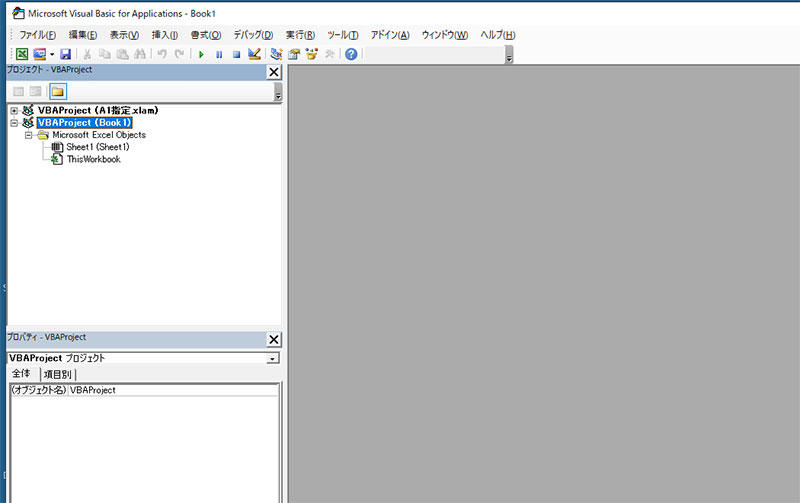The width and height of the screenshot is (800, 503).
Task: Open the Object Browser toolbar icon
Action: point(312,54)
